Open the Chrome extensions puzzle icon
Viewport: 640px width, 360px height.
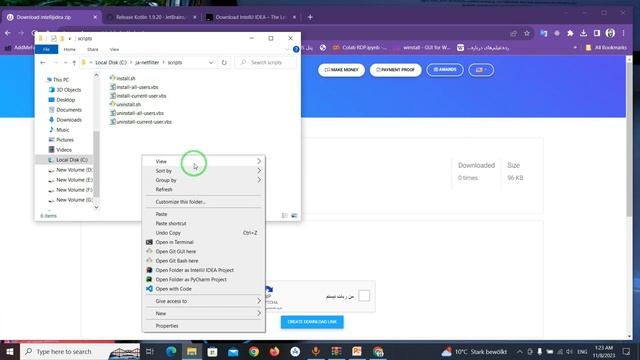(570, 33)
